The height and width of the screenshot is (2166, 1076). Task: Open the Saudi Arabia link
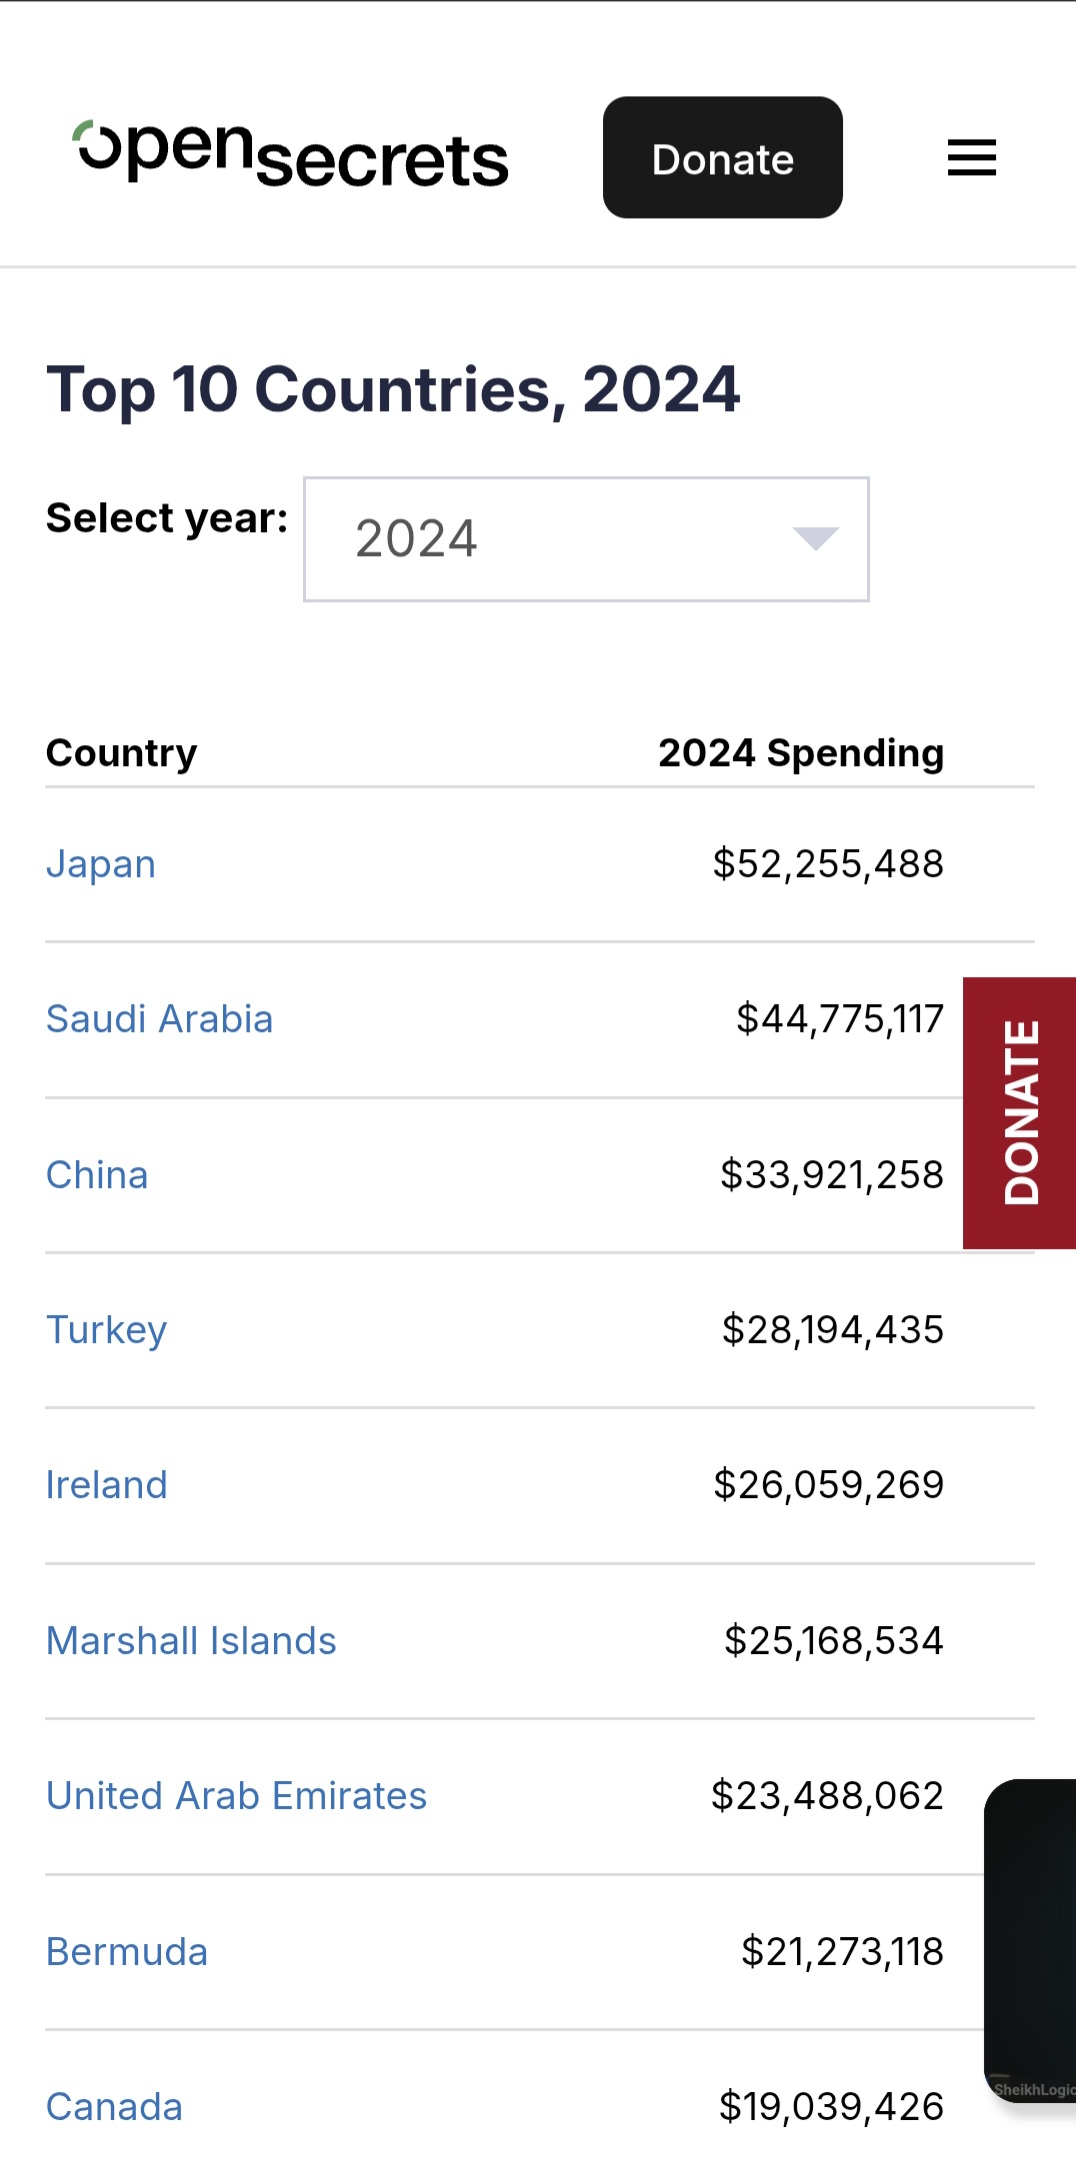click(159, 1019)
